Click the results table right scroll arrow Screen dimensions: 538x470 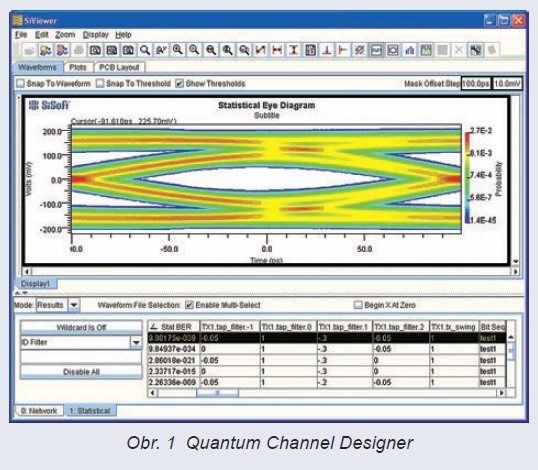[502, 393]
